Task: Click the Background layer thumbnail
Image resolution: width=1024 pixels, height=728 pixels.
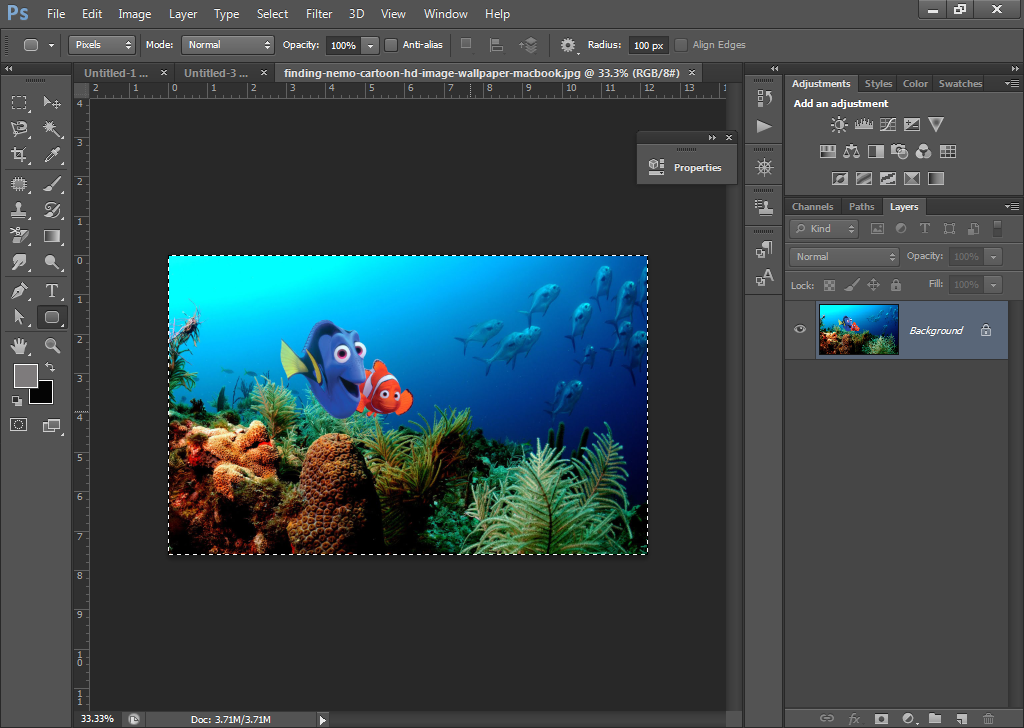Action: click(x=858, y=329)
